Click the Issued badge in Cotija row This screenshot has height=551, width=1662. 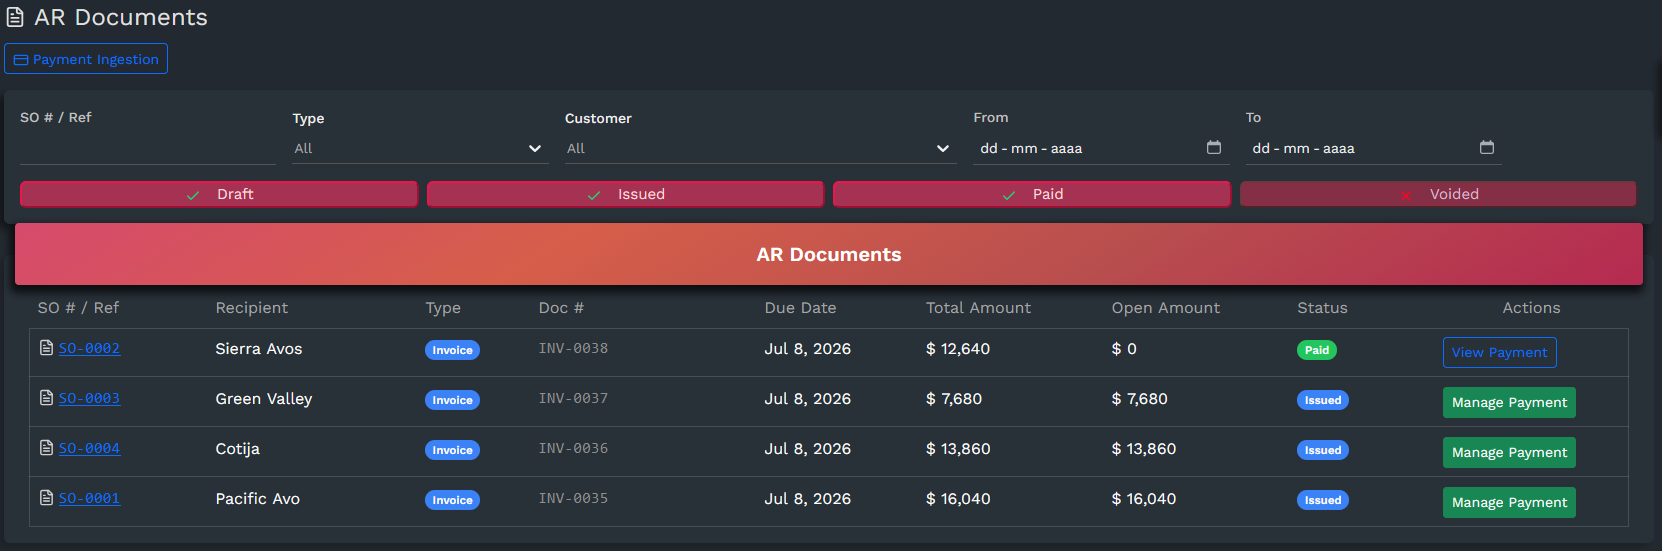[1323, 450]
